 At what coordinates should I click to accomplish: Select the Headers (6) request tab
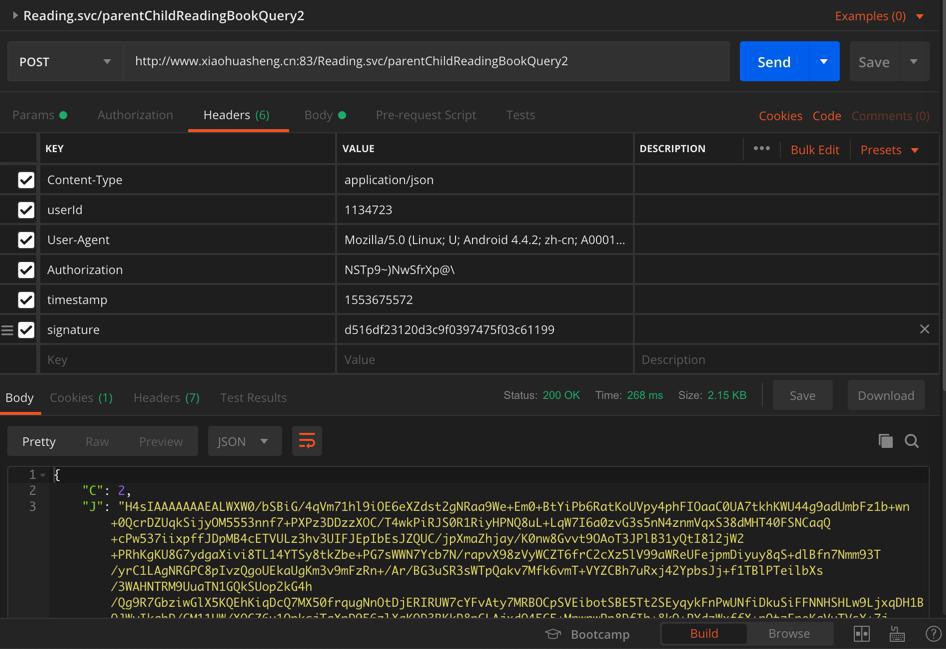coord(236,115)
